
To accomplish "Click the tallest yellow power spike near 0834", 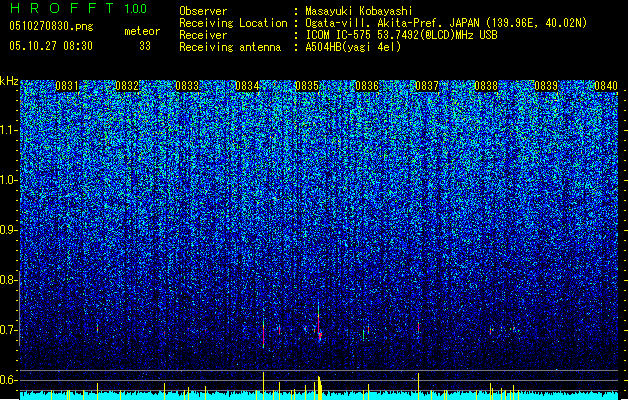I will click(x=264, y=386).
